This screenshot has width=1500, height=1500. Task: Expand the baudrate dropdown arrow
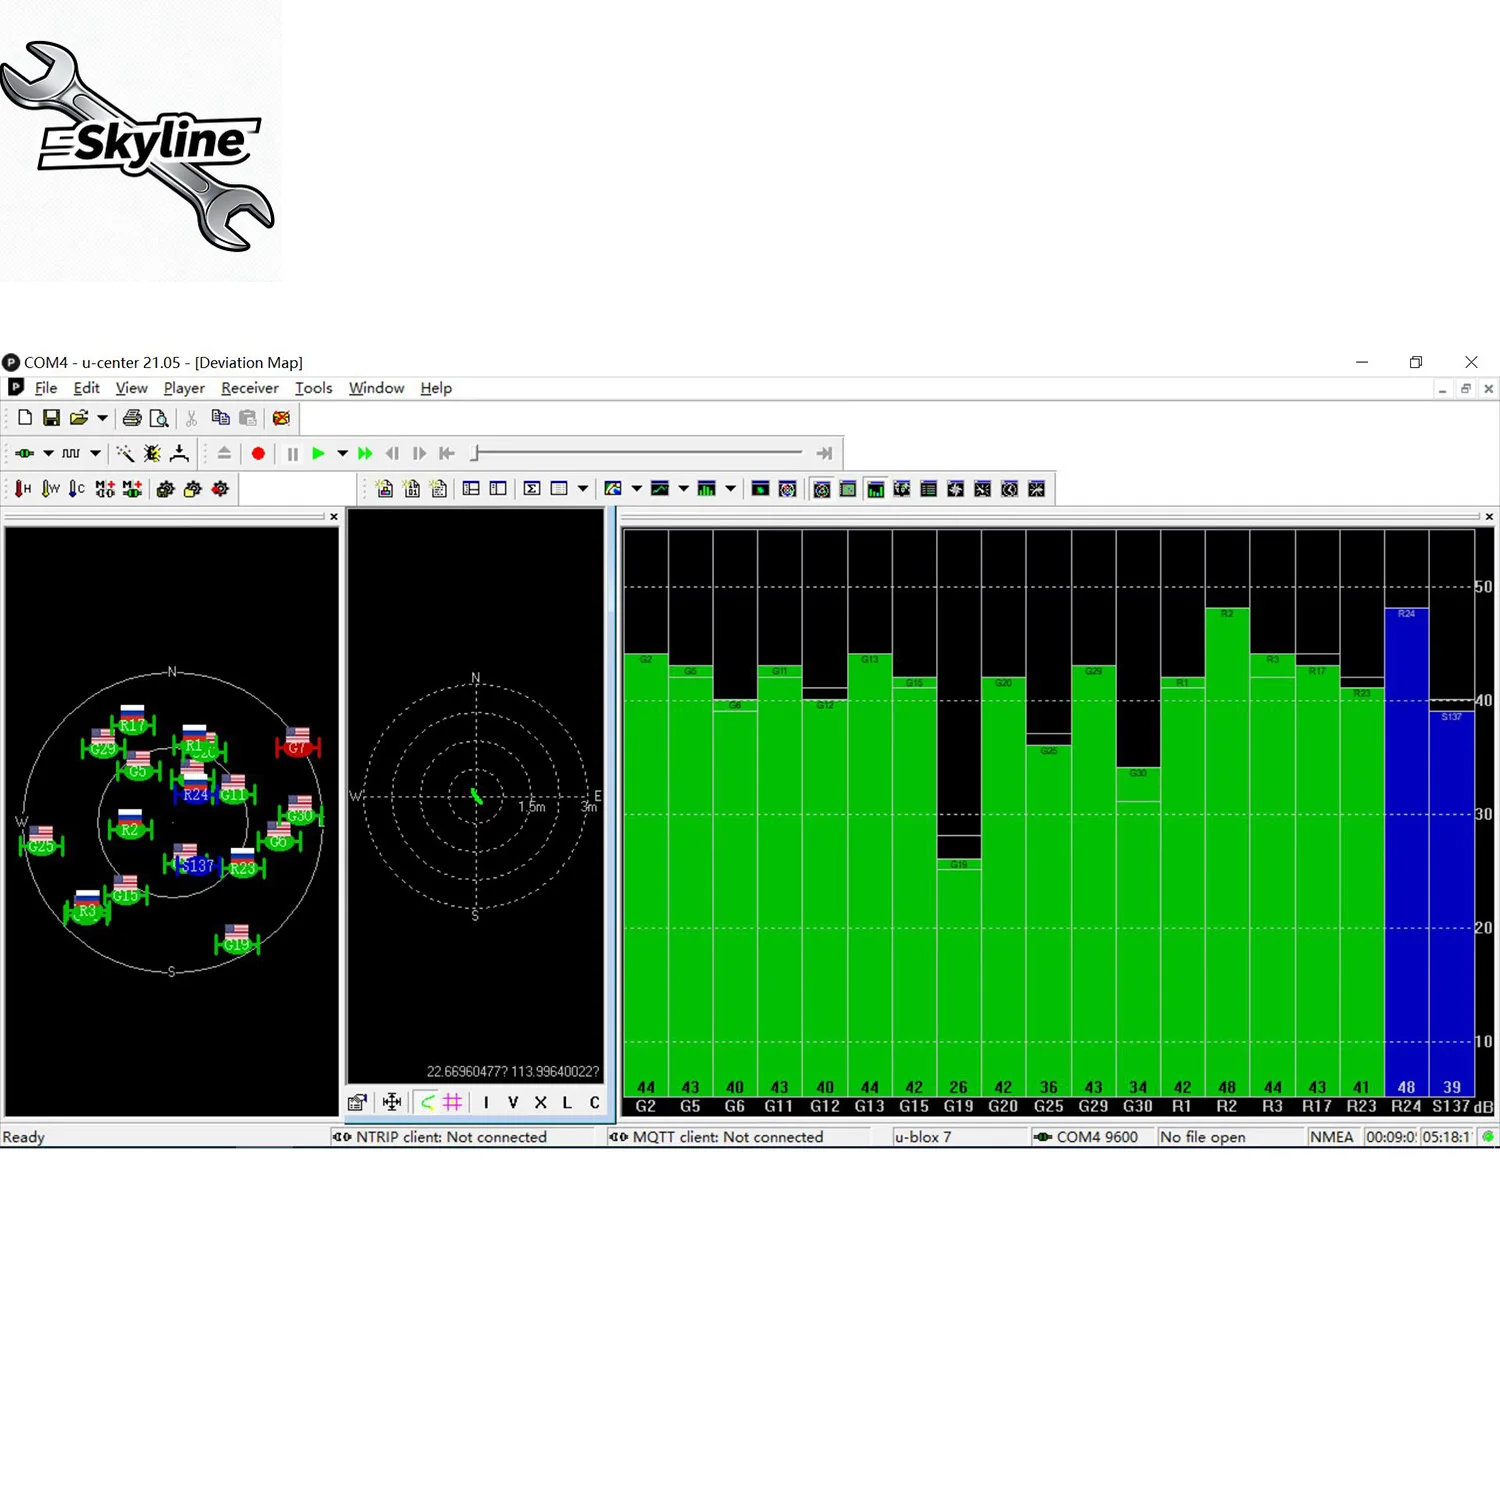(x=95, y=453)
